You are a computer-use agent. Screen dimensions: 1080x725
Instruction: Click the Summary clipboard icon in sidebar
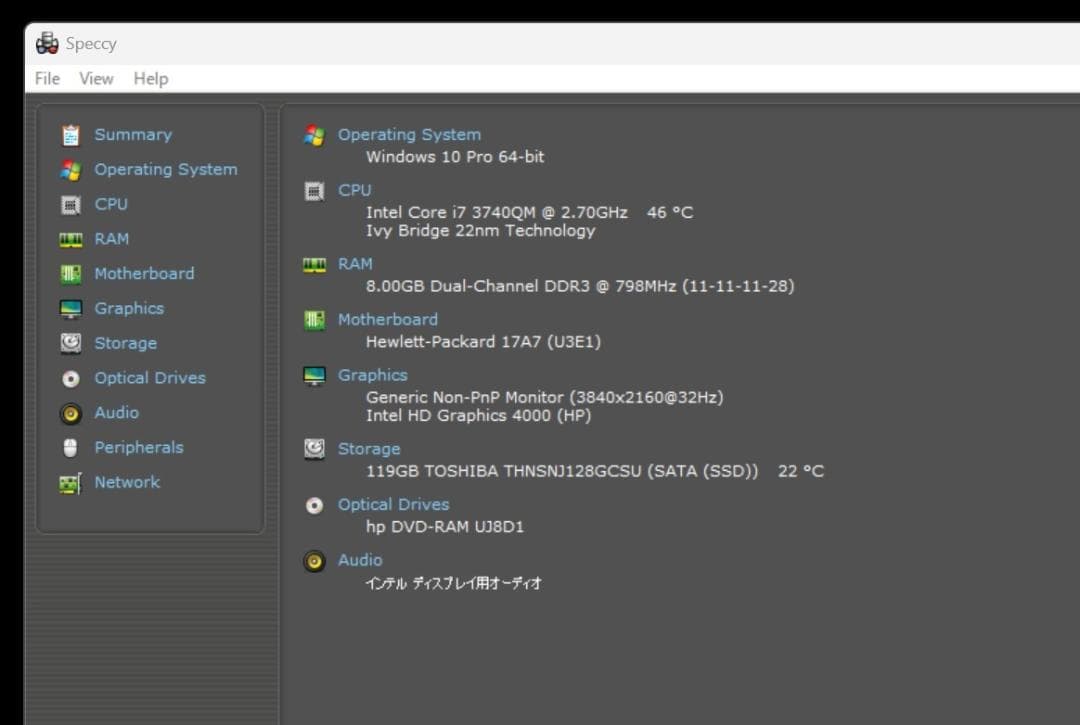click(70, 136)
